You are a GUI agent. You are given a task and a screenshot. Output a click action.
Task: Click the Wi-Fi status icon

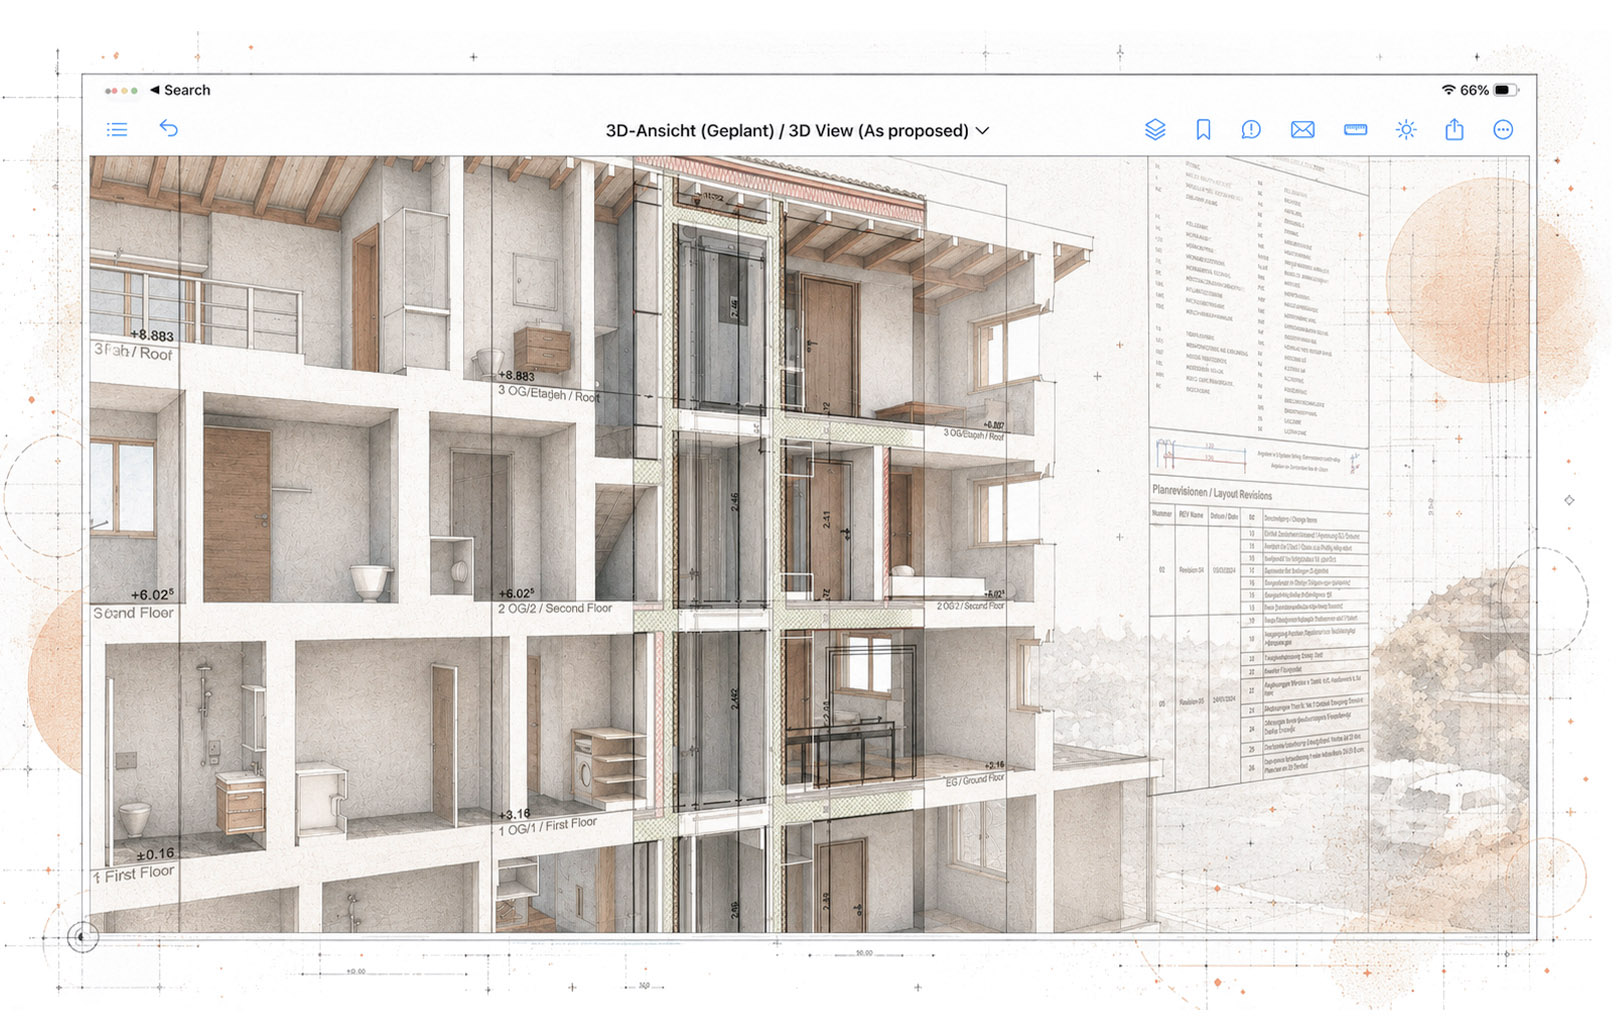(1448, 90)
